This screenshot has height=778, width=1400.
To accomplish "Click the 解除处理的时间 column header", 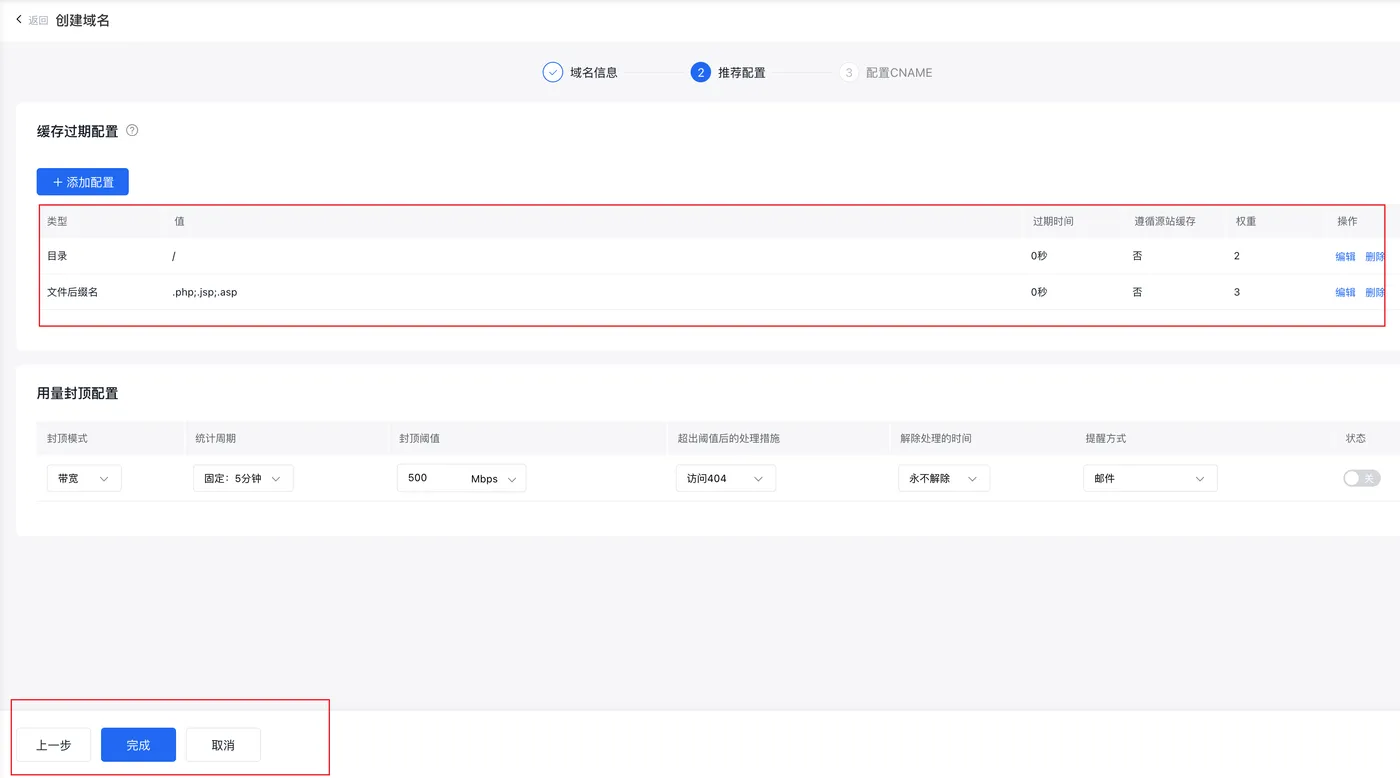I will 936,438.
